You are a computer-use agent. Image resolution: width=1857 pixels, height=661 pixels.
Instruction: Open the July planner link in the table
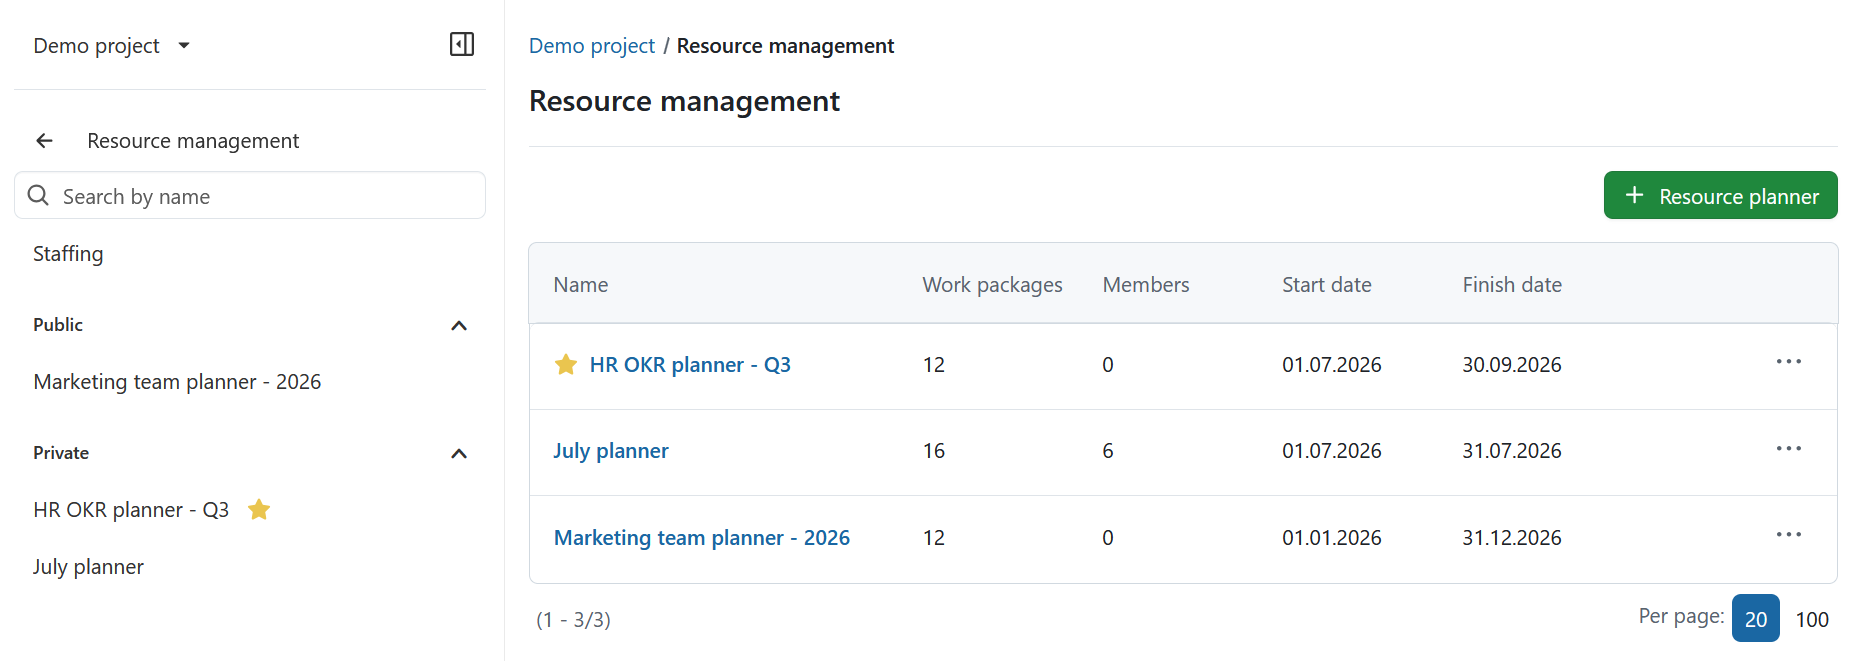coord(611,451)
